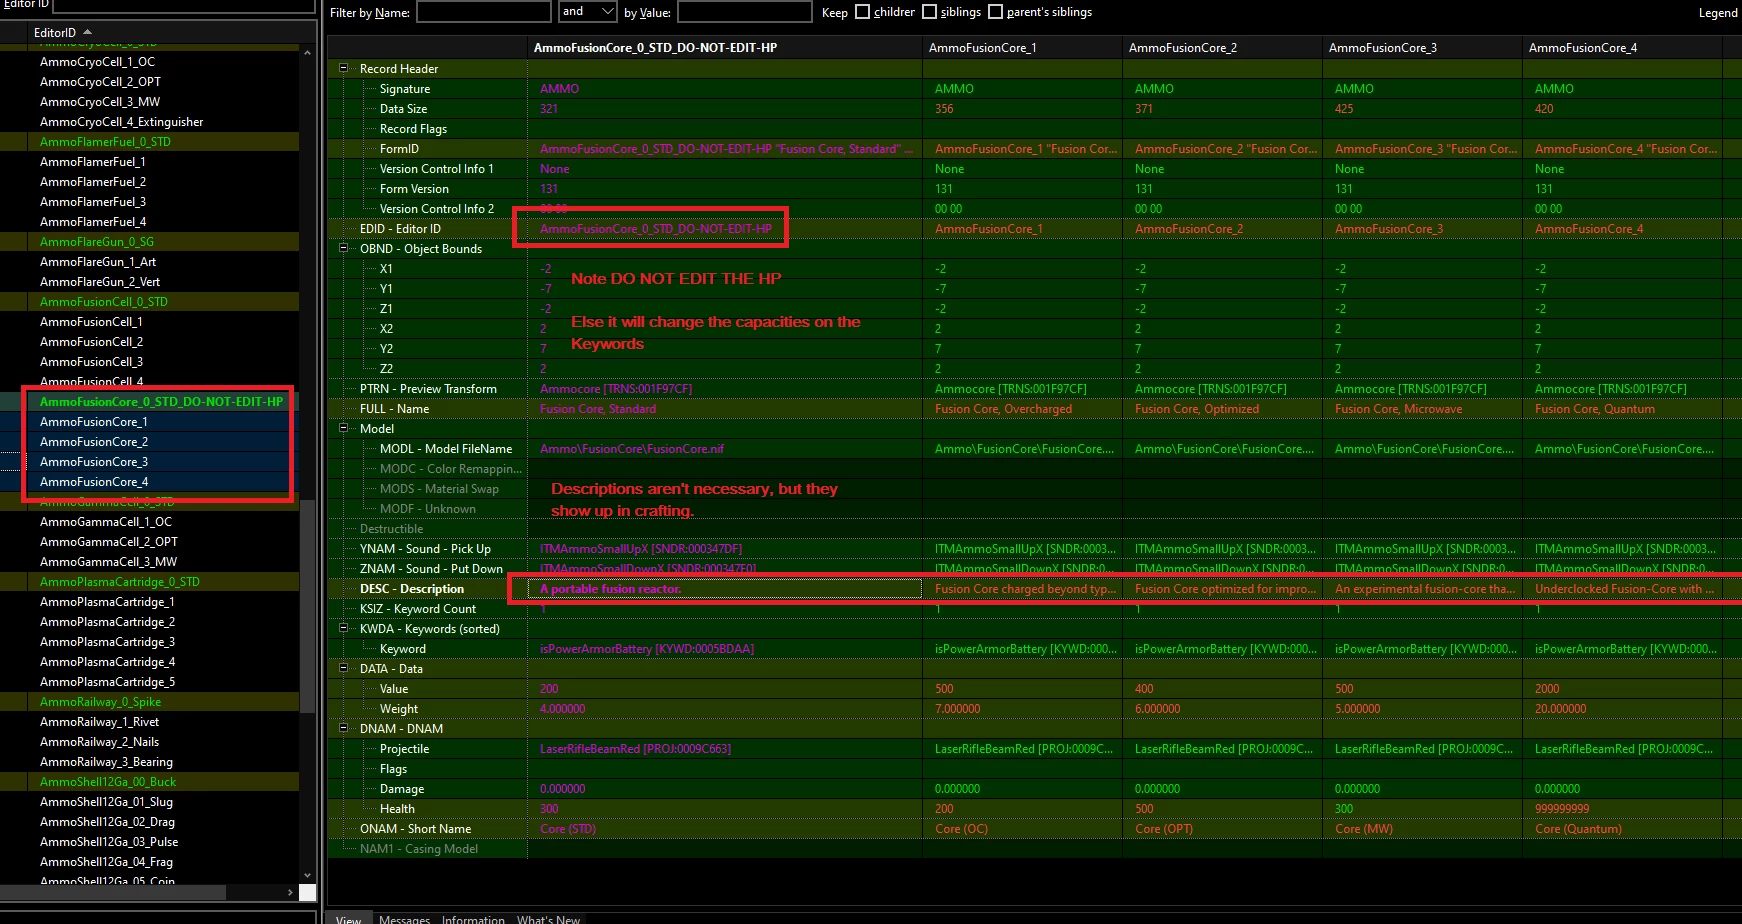The width and height of the screenshot is (1742, 924).
Task: Switch to the Information tab
Action: point(473,919)
